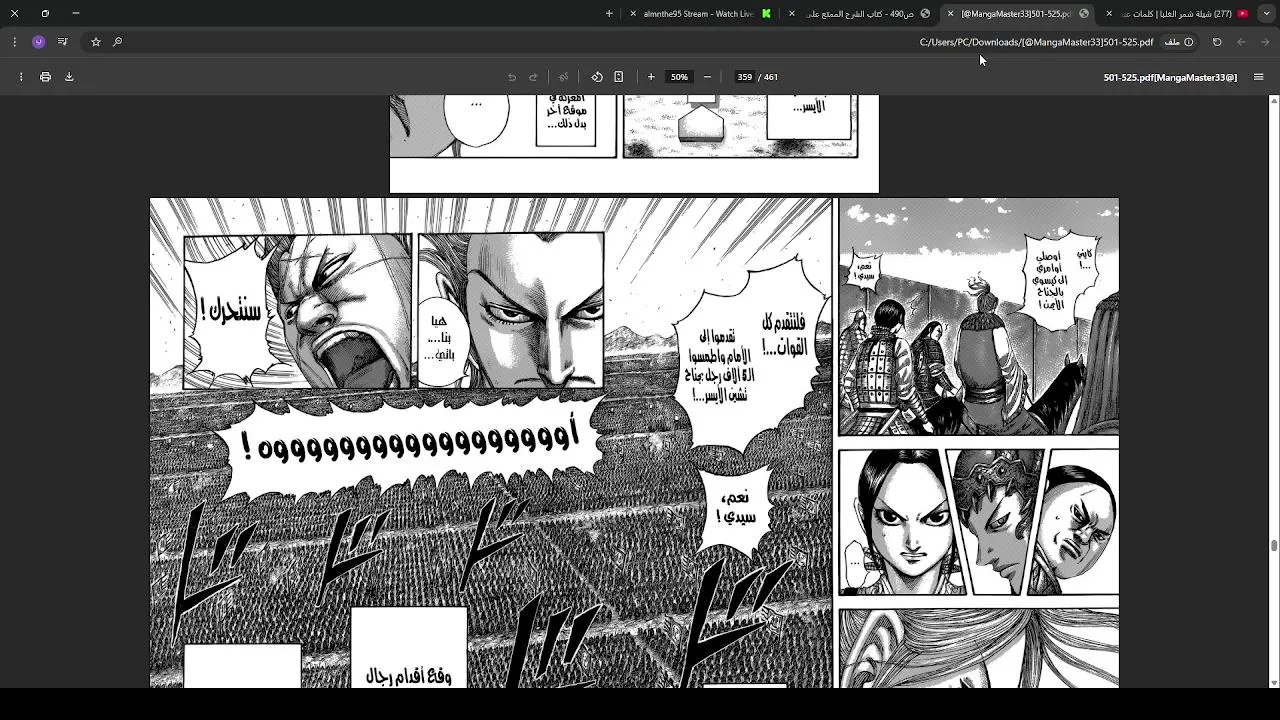Click the scrollbar up arrow
Viewport: 1280px width, 720px height.
coord(1274,101)
